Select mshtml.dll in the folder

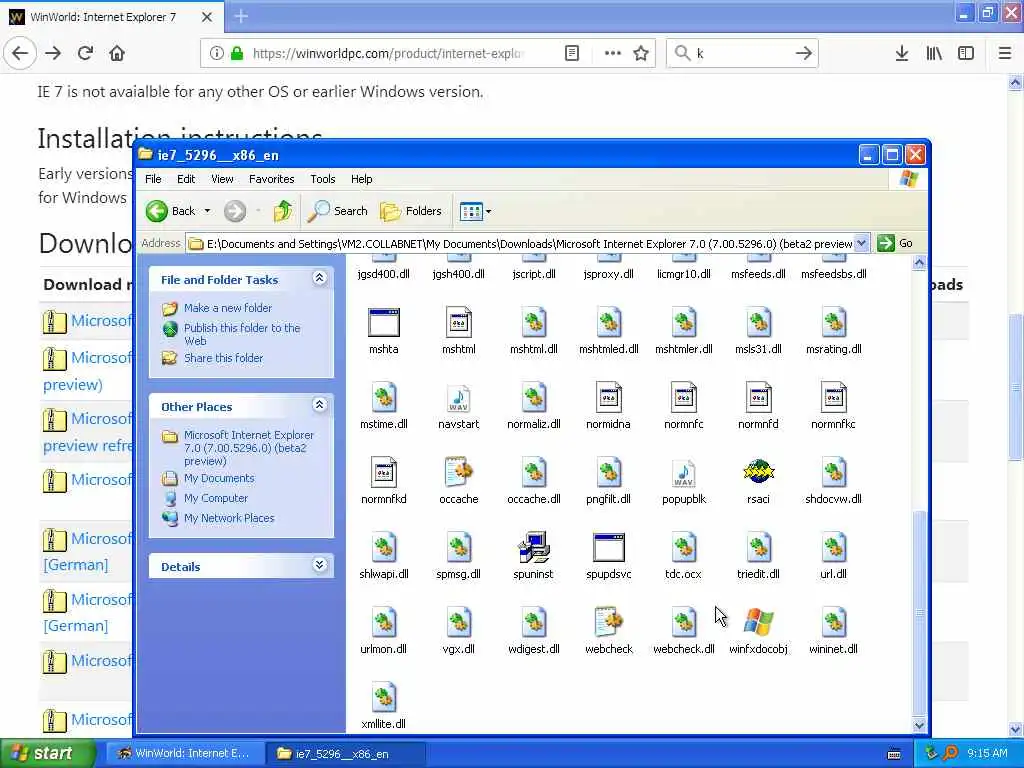[x=534, y=323]
